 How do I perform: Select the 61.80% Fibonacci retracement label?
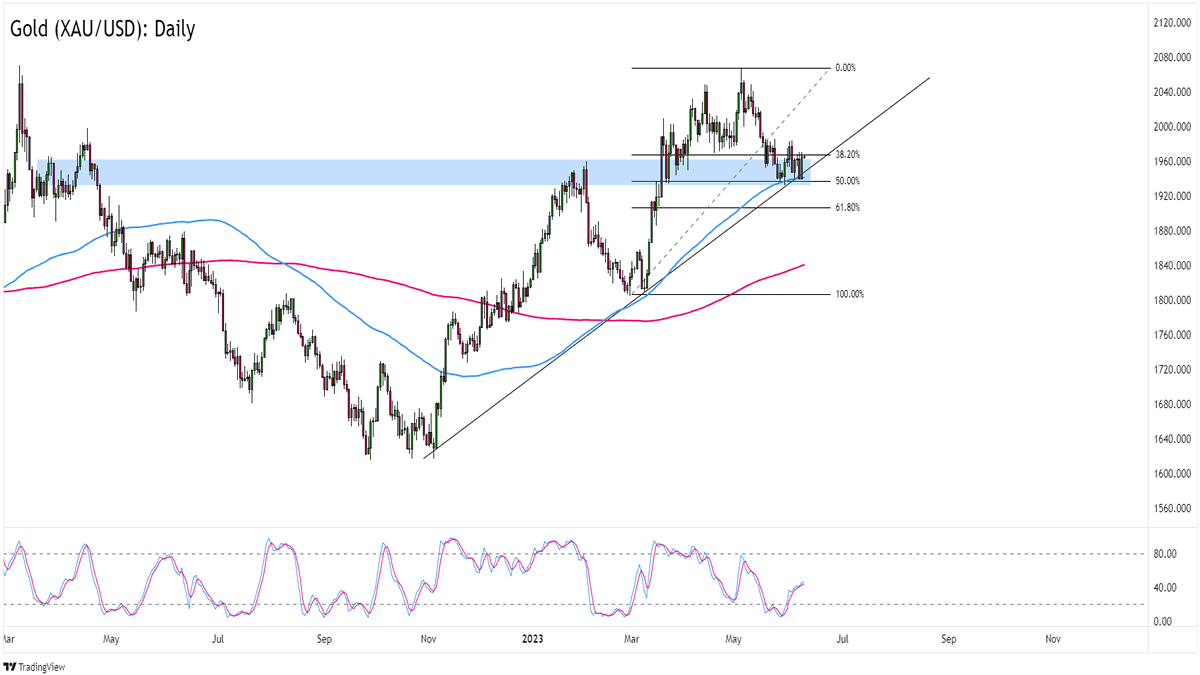tap(847, 207)
